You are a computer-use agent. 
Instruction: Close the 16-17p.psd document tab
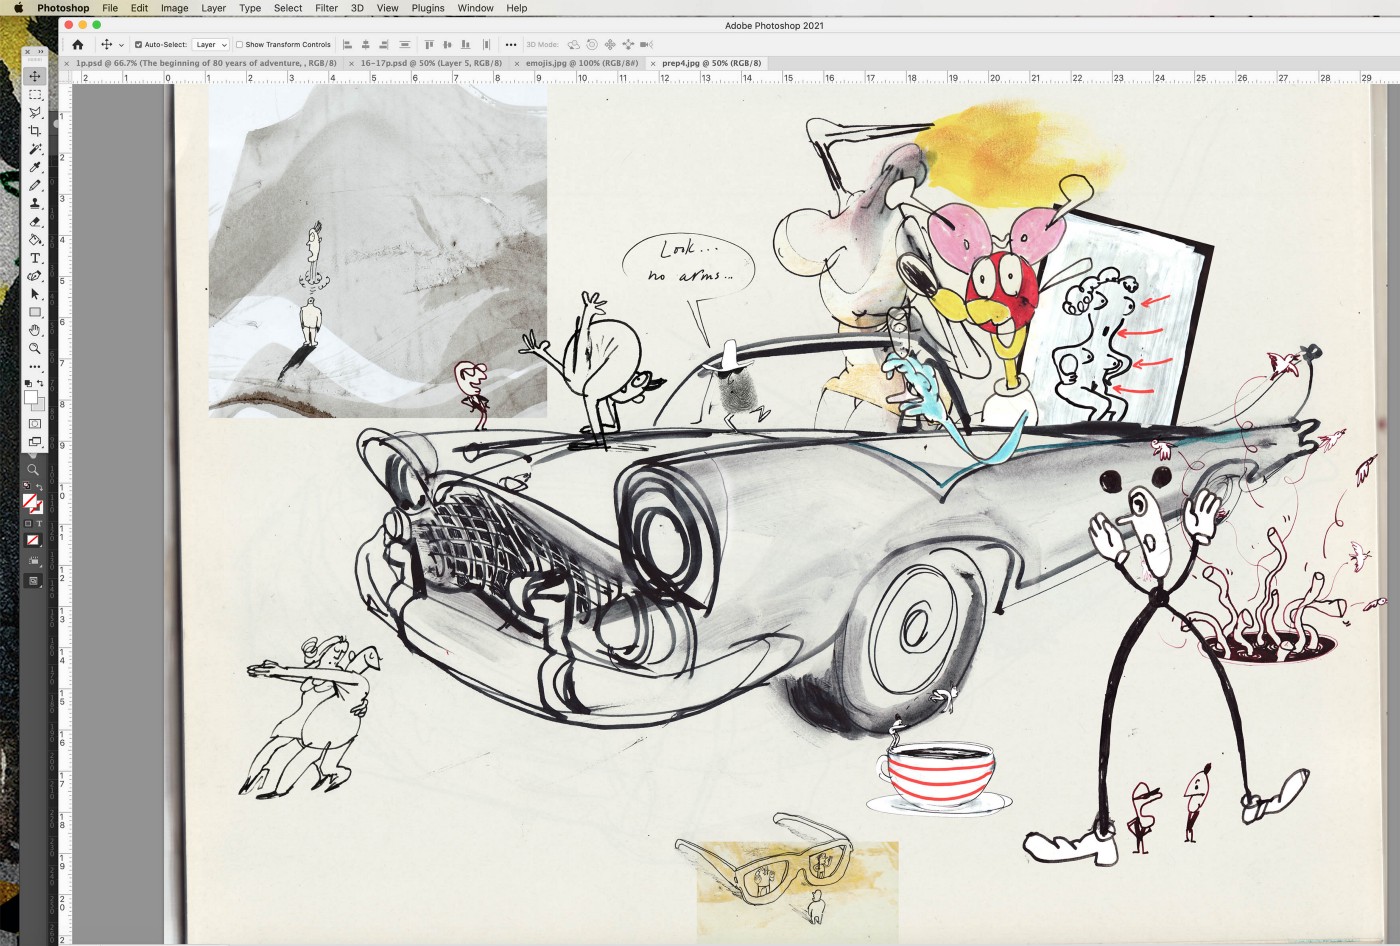352,63
